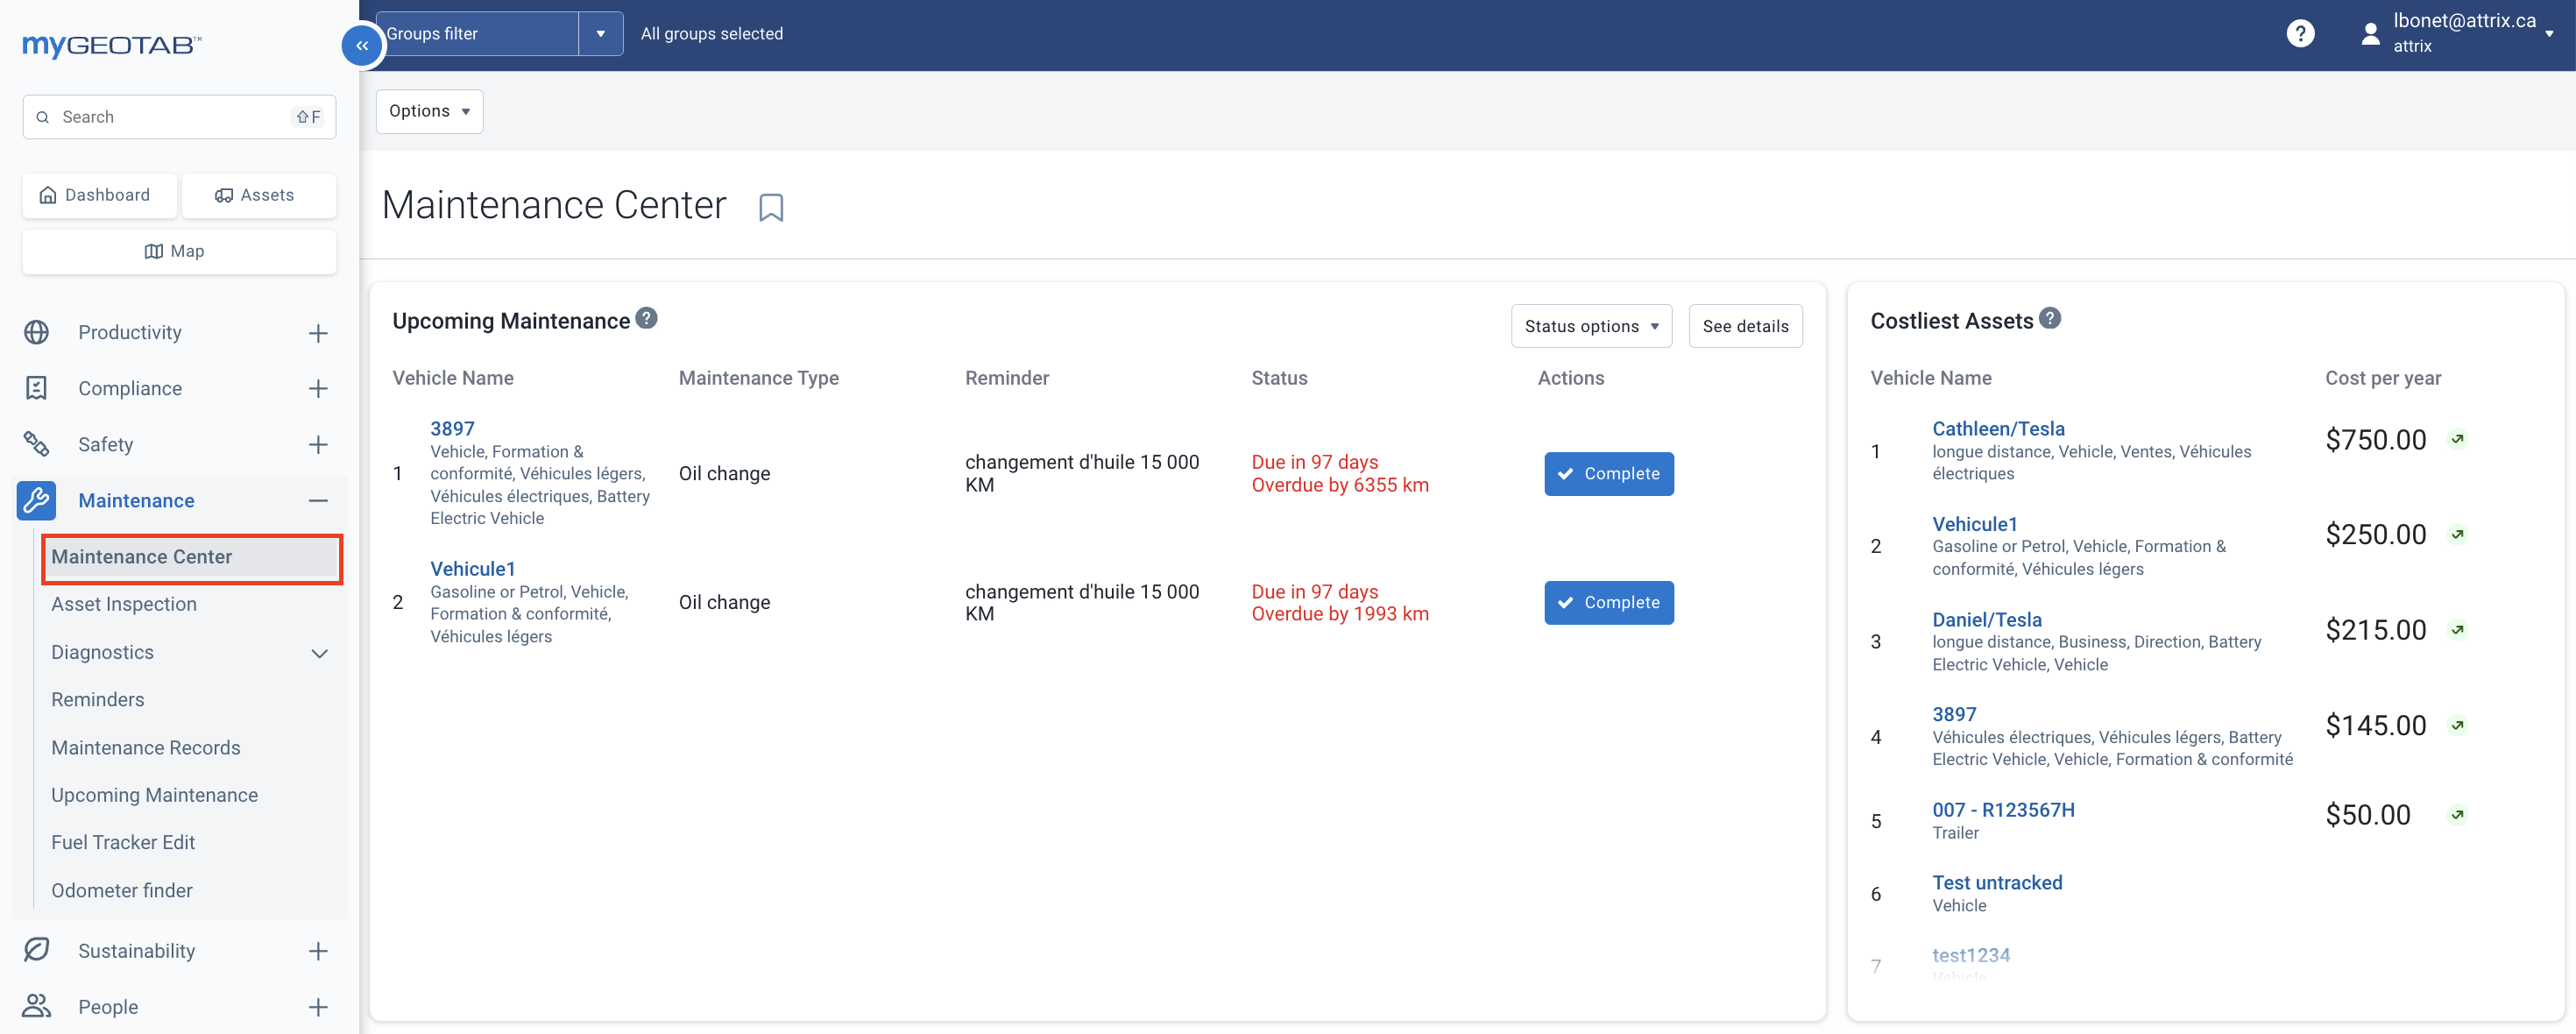Click the Maintenance Type column header
Screen dimensions: 2576x1034
[758, 378]
